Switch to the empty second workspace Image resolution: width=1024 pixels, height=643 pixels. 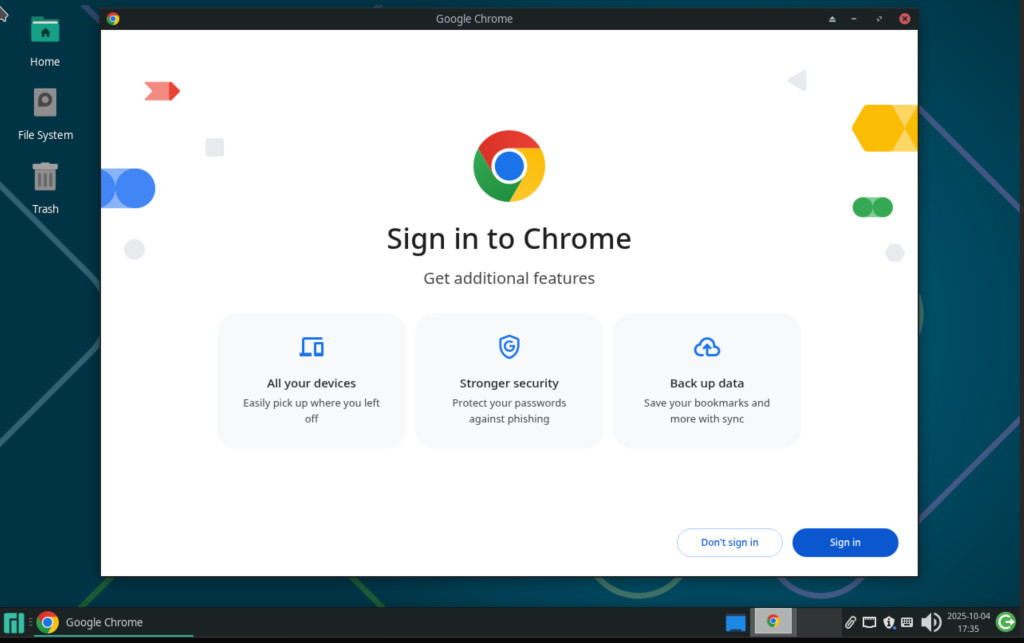click(817, 622)
